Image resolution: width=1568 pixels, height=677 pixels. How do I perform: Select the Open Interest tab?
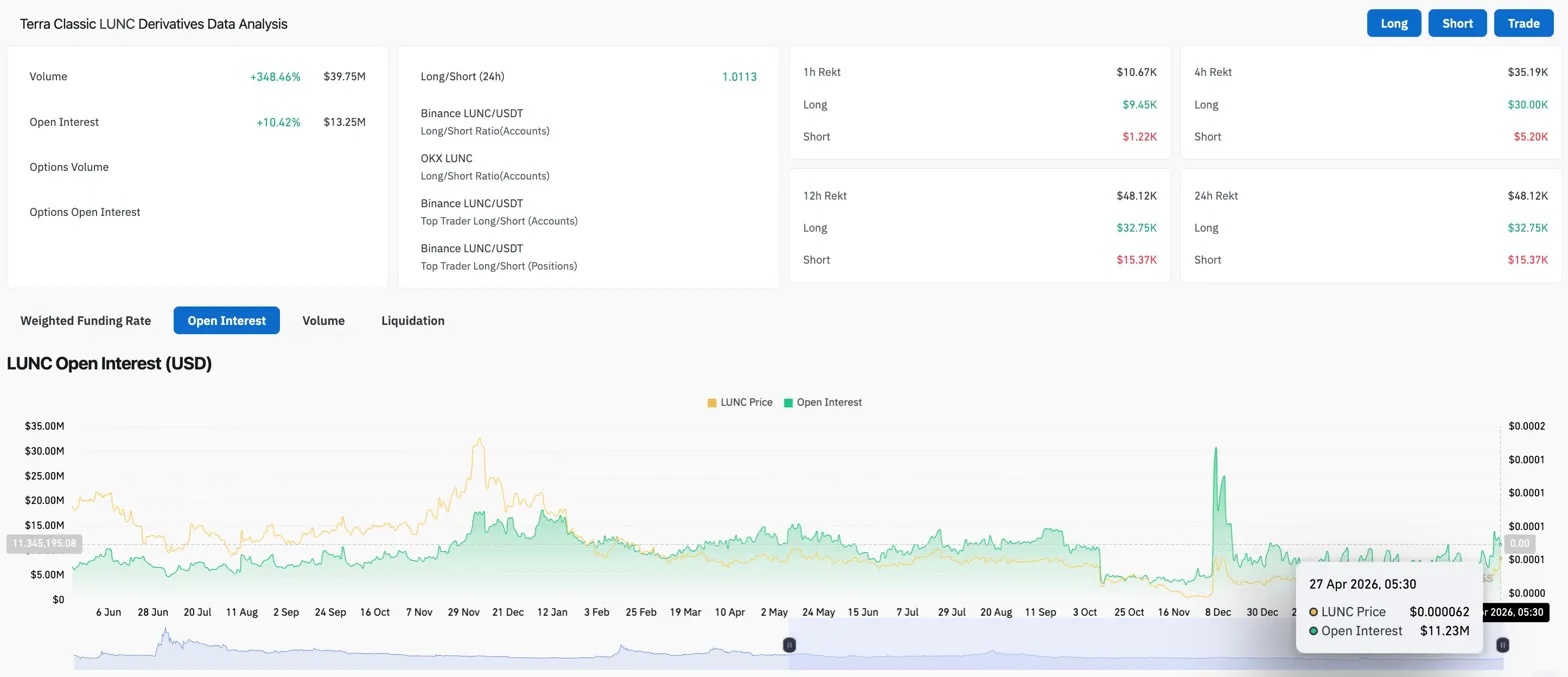point(226,321)
